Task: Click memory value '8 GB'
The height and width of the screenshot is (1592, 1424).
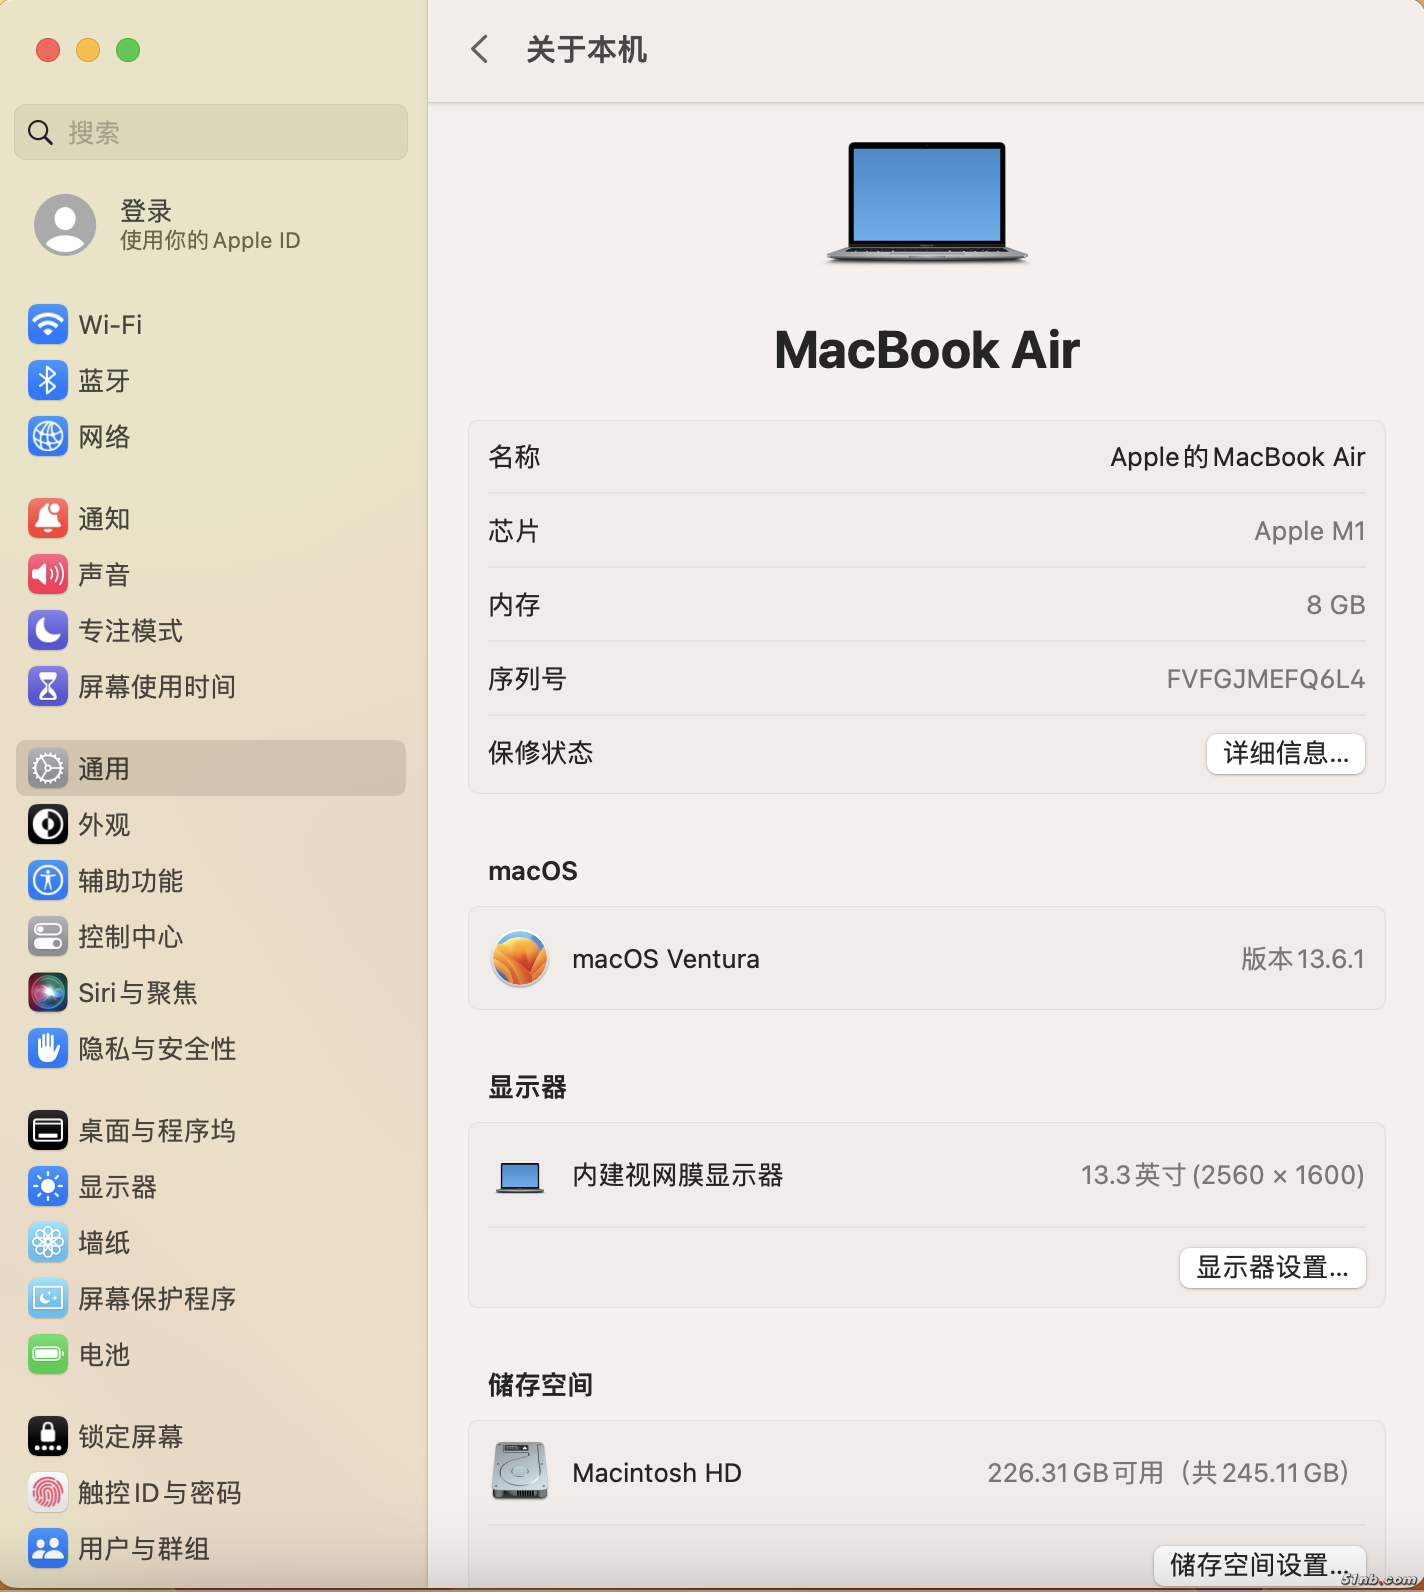Action: [x=1336, y=605]
